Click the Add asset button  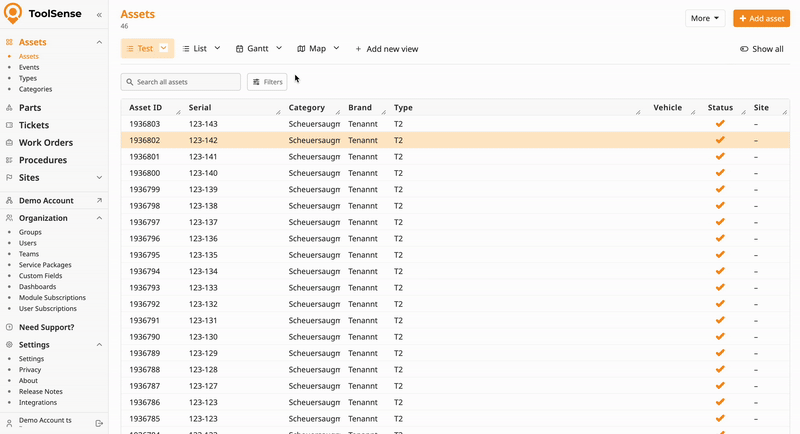pyautogui.click(x=761, y=18)
